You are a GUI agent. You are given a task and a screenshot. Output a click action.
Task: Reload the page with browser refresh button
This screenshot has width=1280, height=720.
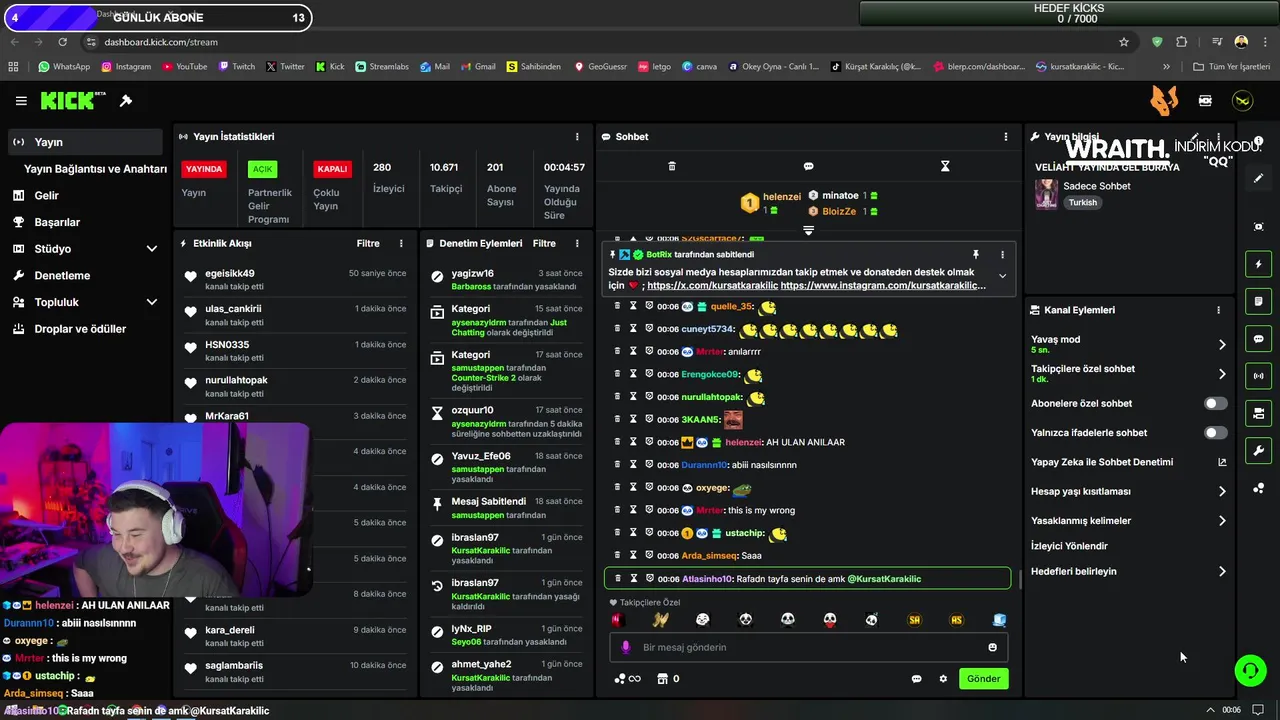[62, 42]
